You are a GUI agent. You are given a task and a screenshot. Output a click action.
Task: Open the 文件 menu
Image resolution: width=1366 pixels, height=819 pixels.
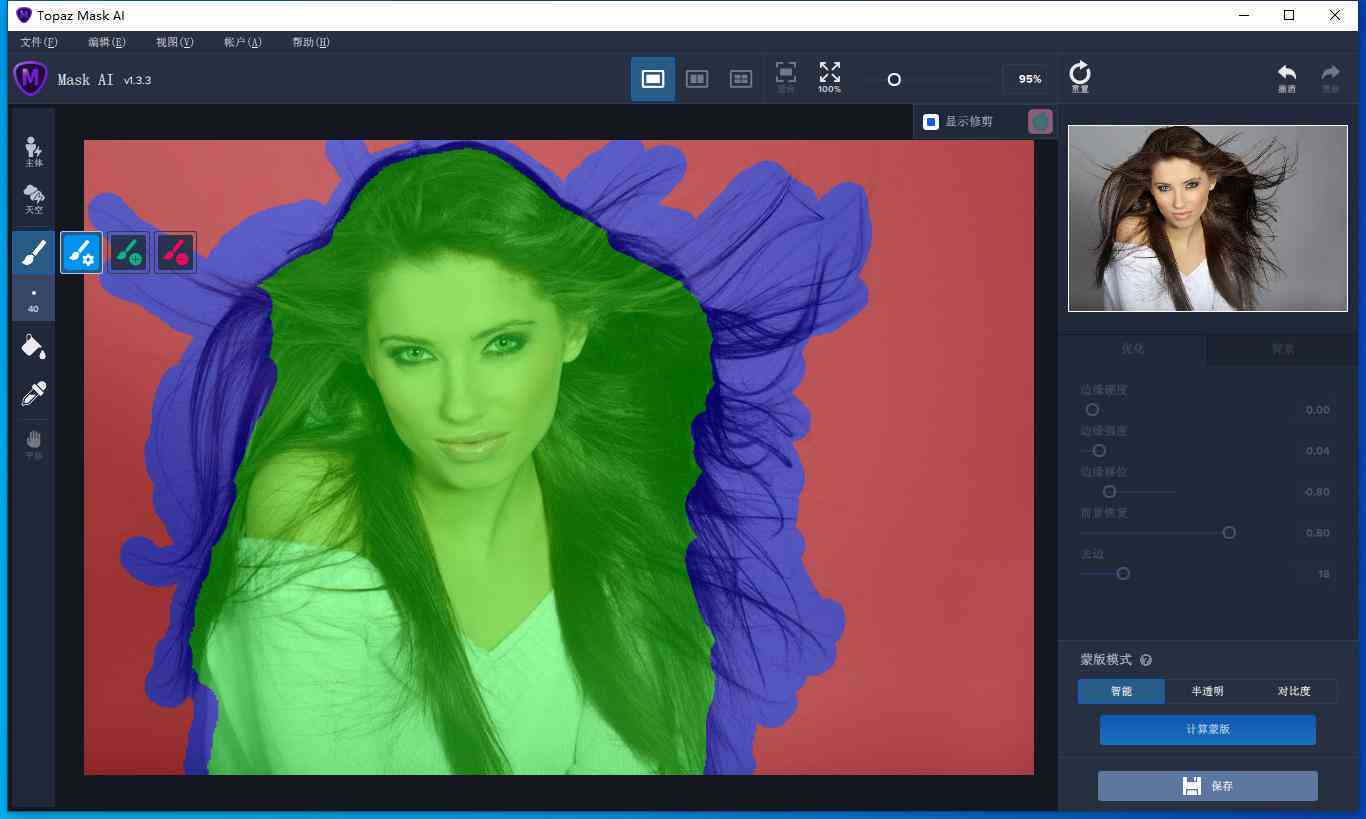[39, 42]
